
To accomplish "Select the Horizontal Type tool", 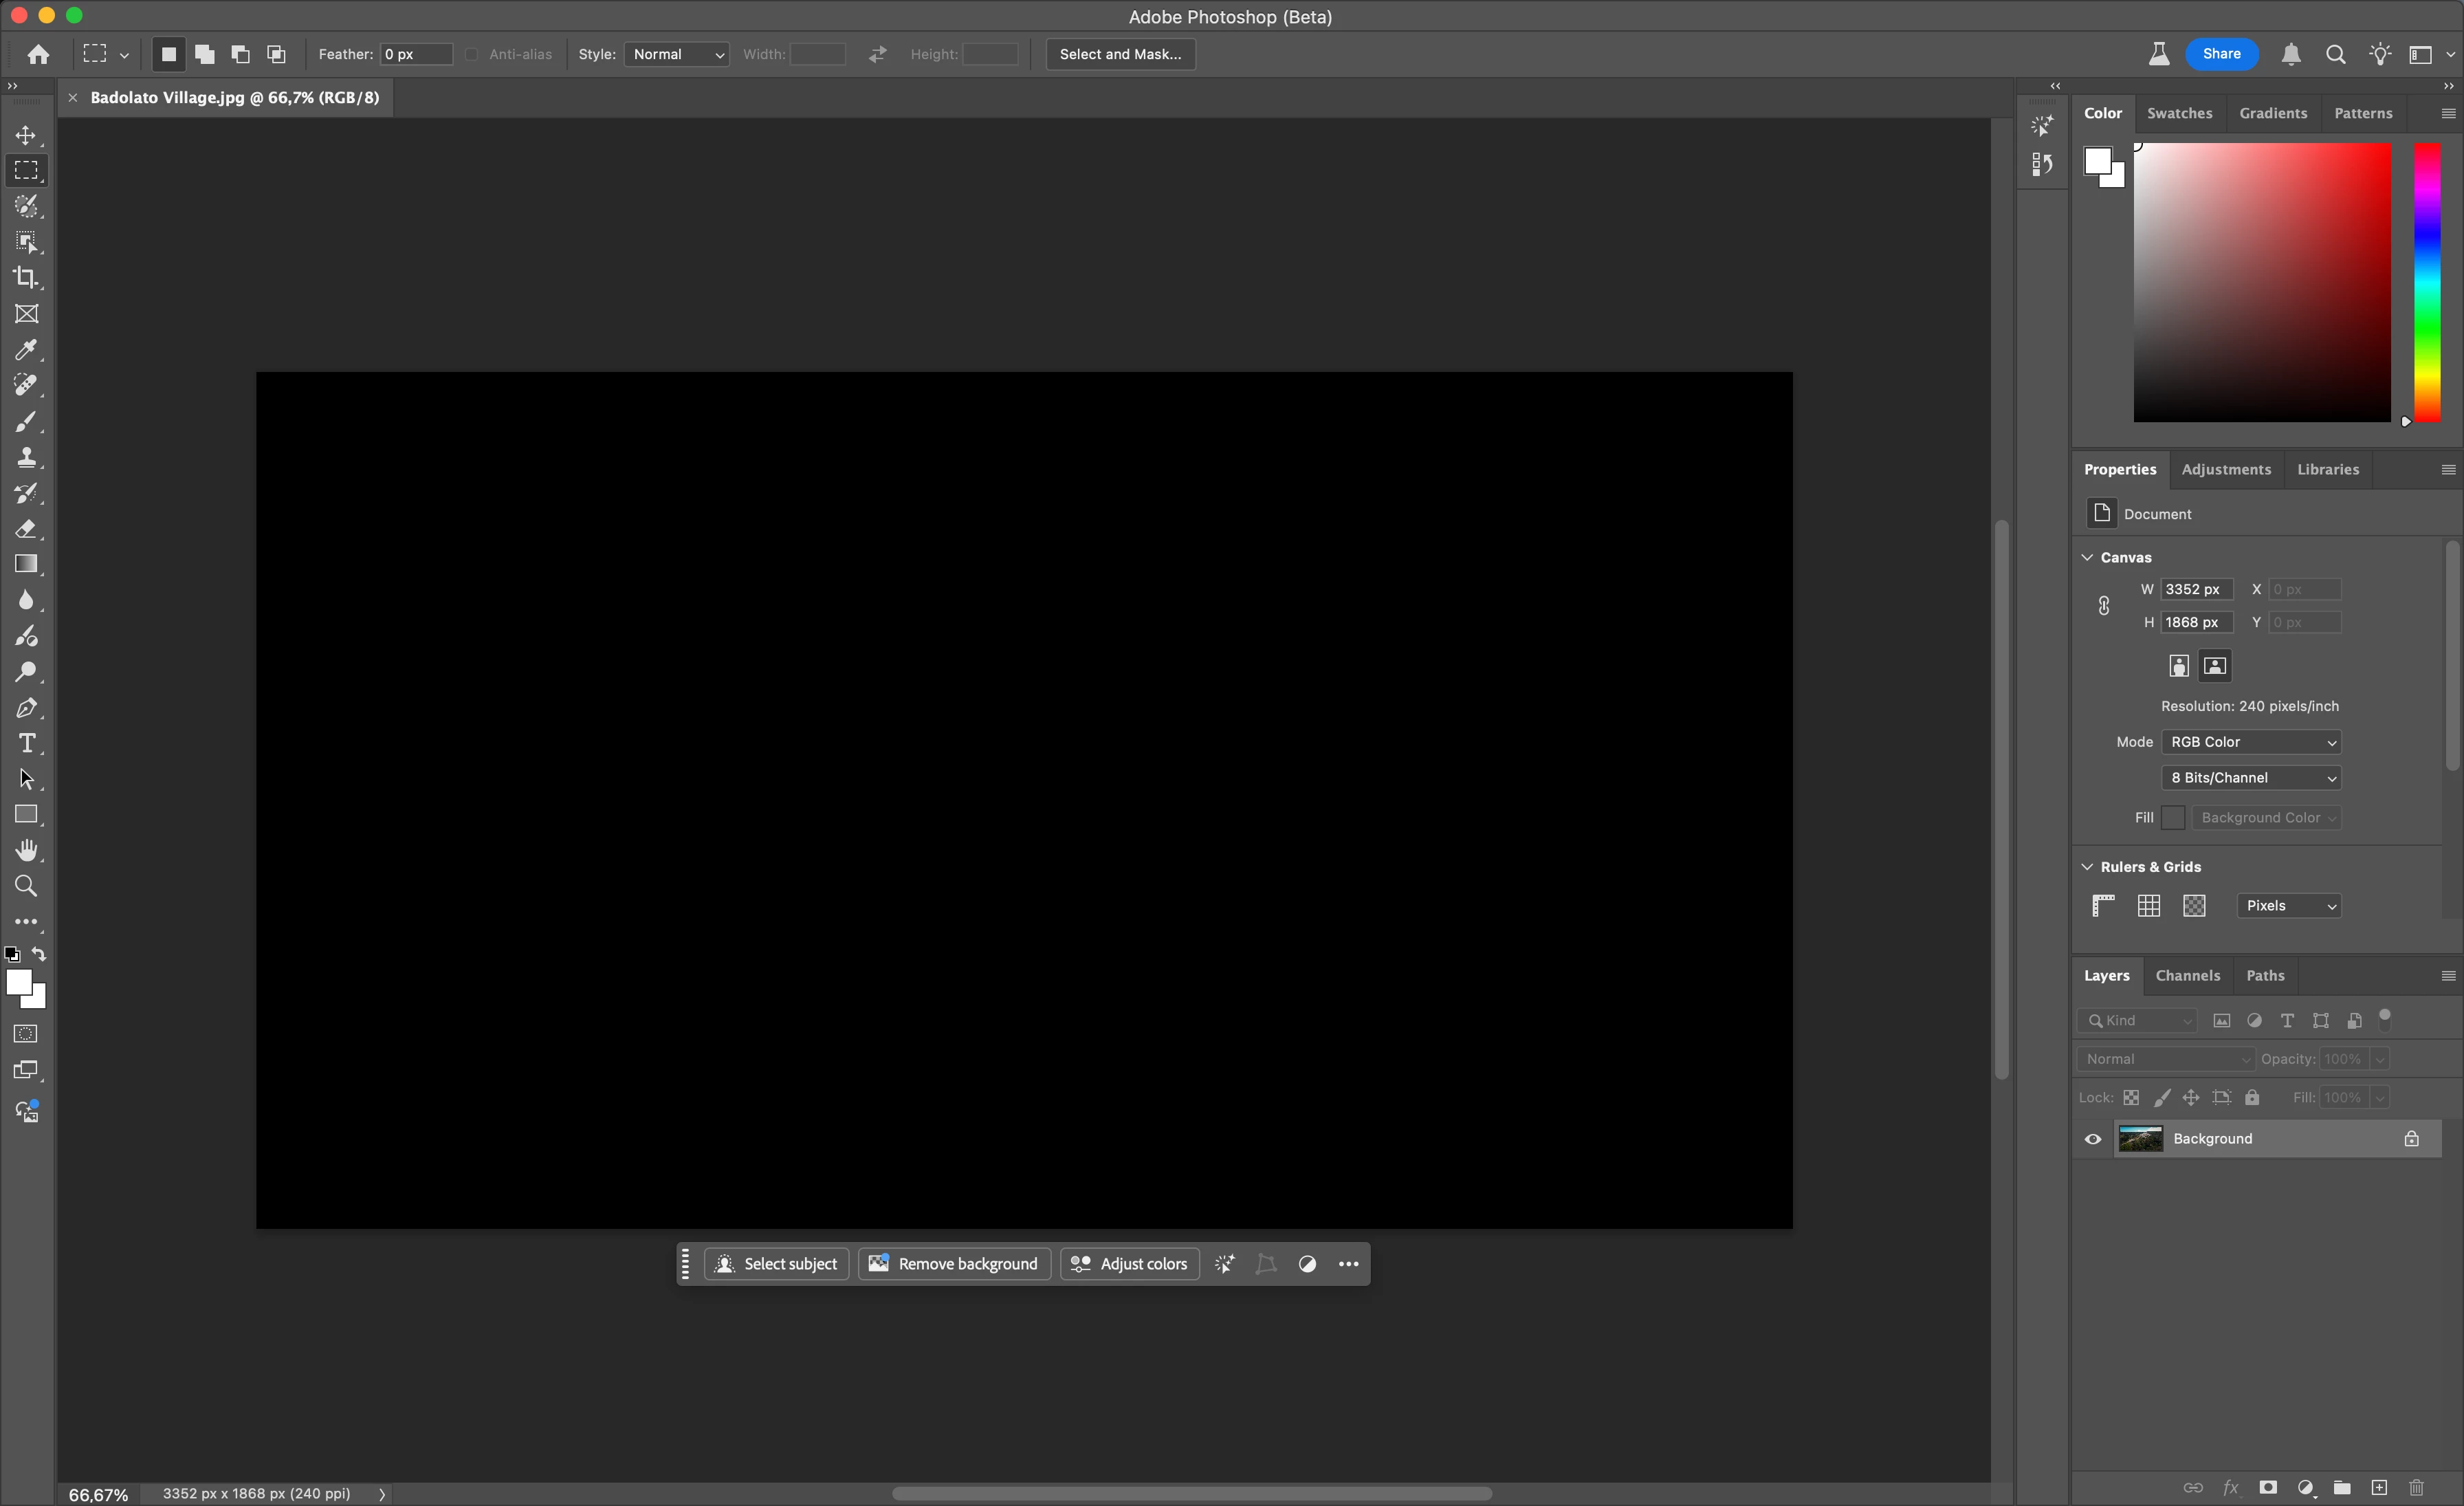I will [x=26, y=743].
